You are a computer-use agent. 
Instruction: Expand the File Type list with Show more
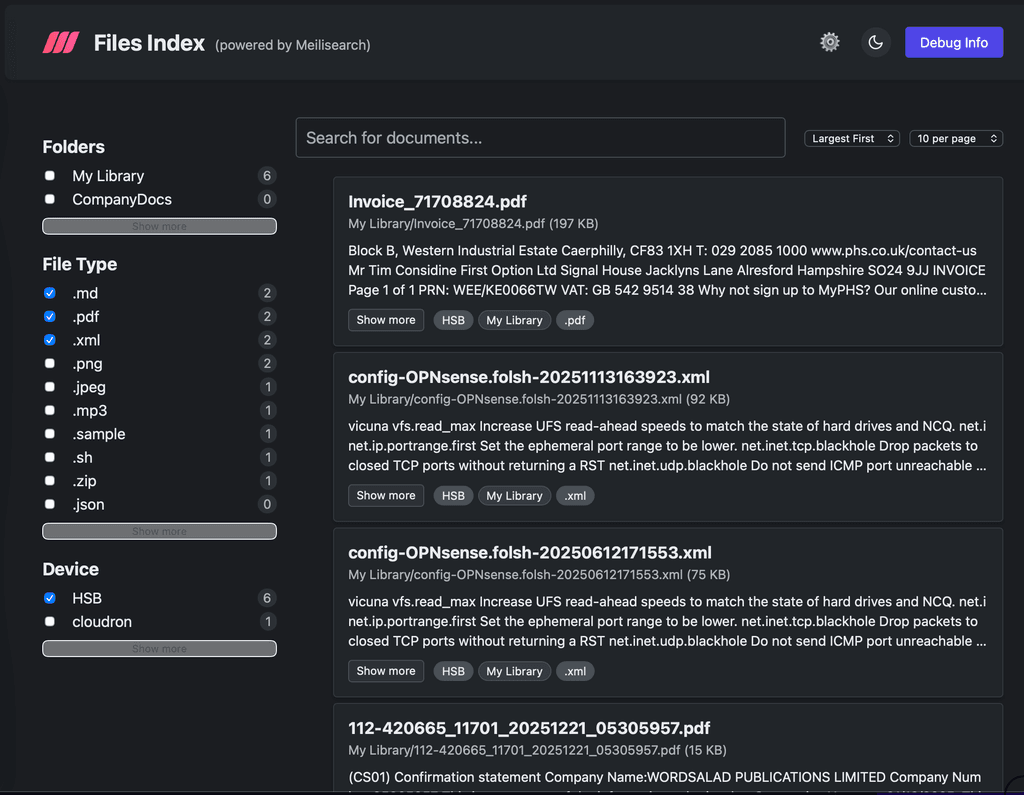pos(159,531)
